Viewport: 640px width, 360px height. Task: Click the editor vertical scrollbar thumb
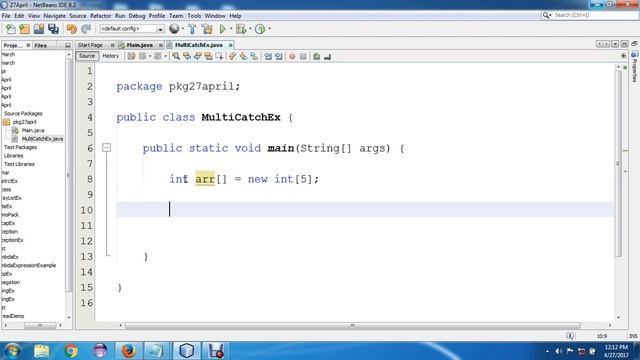coord(618,163)
